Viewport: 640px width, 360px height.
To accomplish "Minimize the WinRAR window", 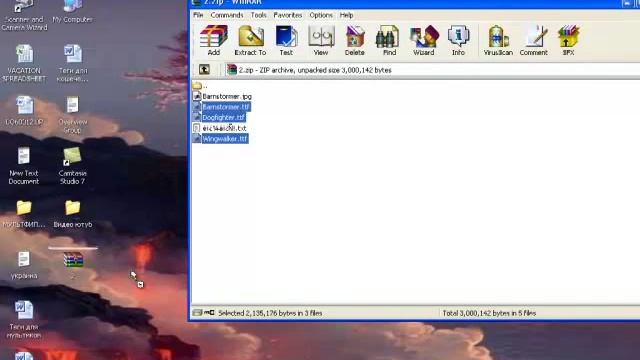I will pos(627,3).
